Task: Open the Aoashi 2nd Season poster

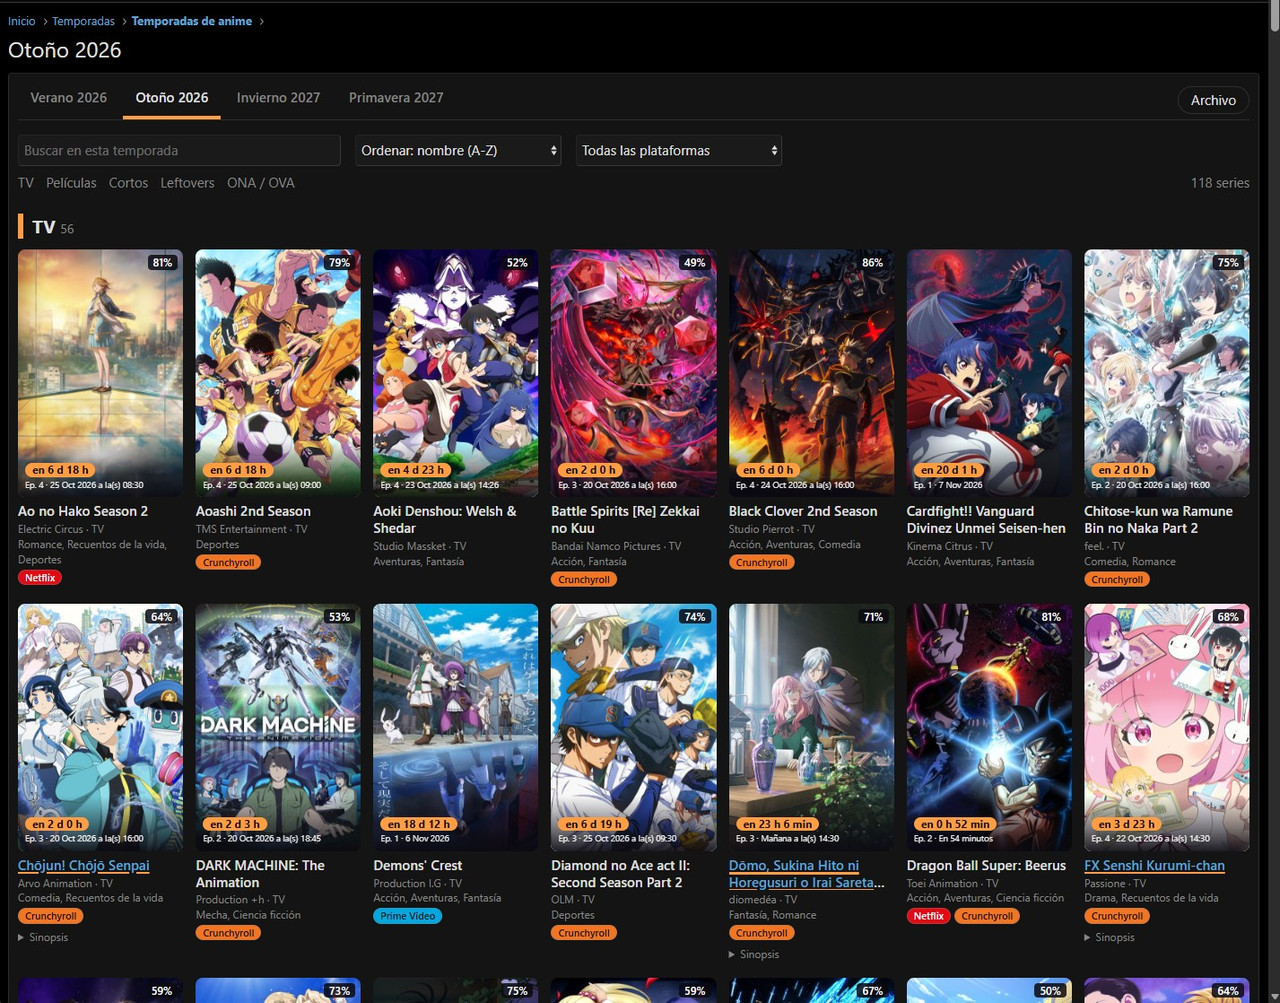Action: pos(278,373)
